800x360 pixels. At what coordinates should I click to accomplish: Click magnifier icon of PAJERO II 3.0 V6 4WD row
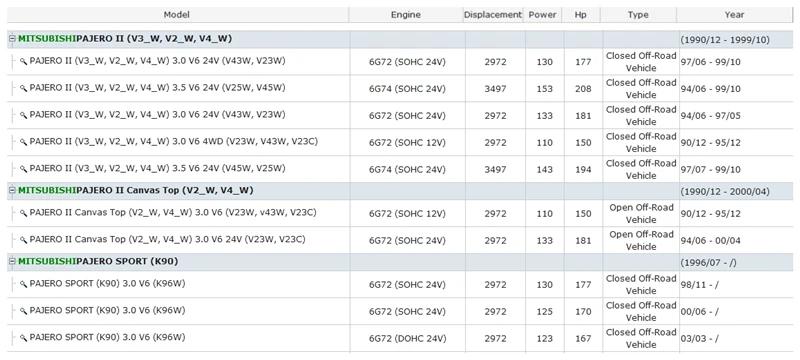(x=23, y=142)
